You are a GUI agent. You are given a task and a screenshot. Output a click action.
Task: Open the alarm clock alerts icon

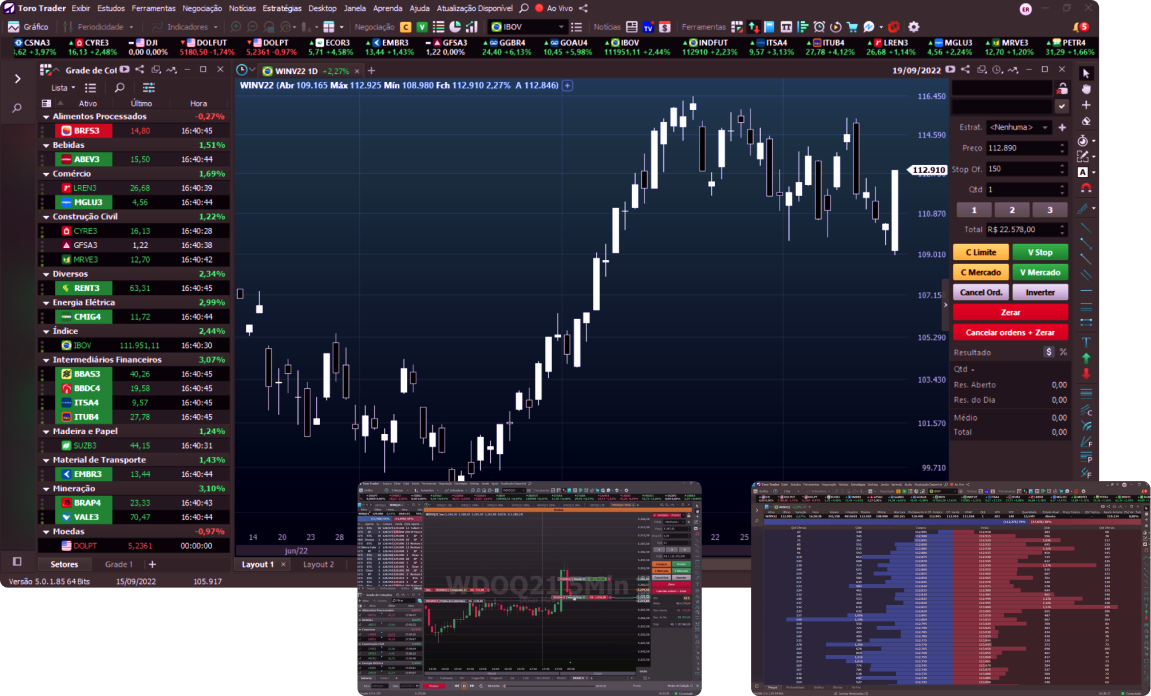(819, 26)
